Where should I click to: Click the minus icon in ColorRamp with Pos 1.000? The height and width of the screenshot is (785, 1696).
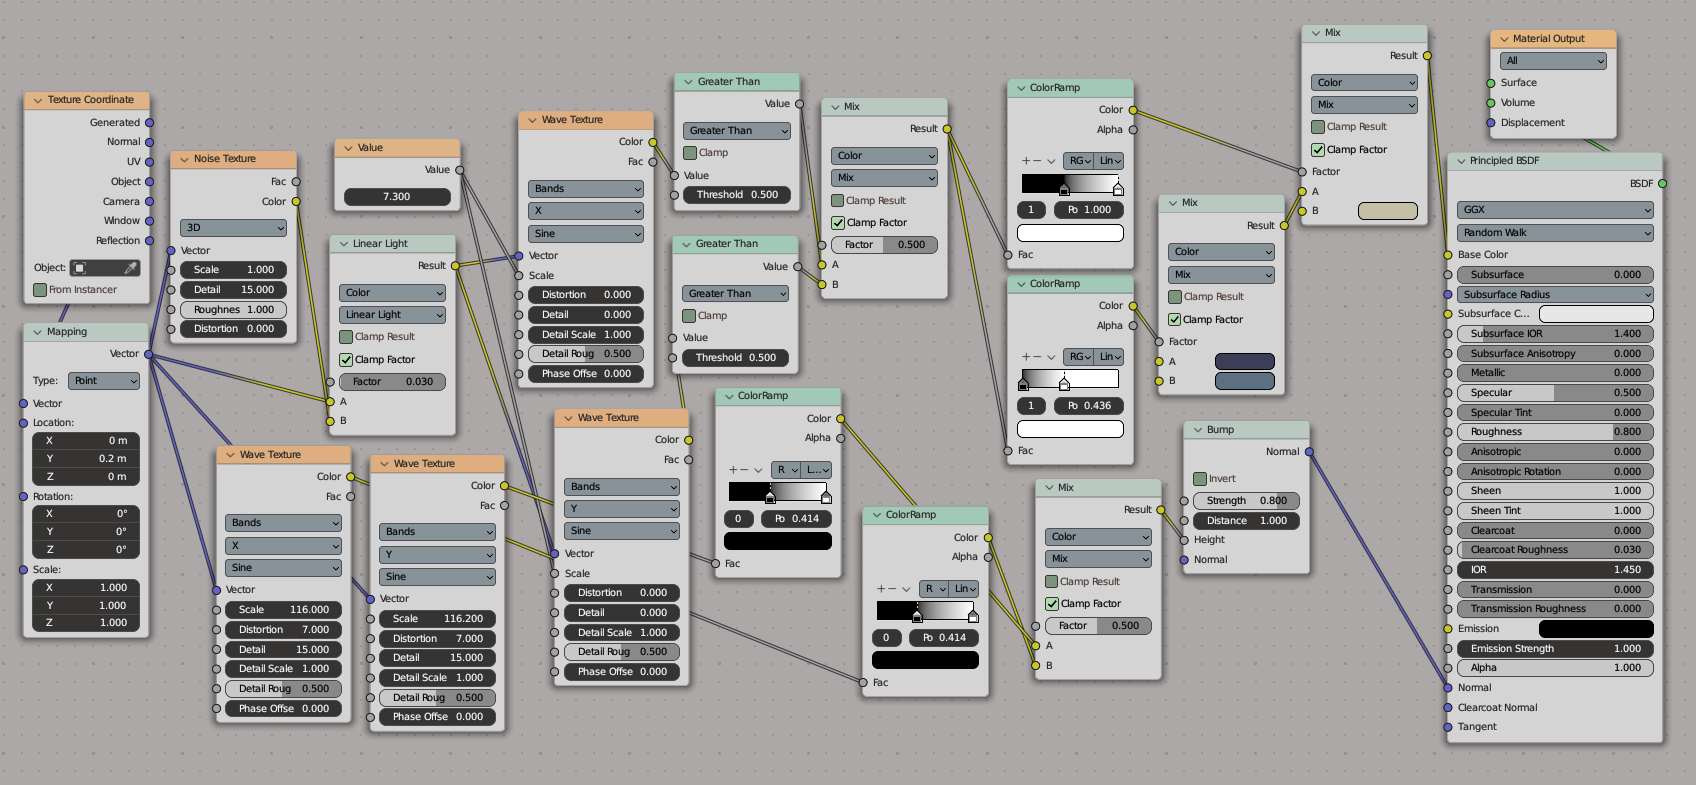[x=1038, y=160]
